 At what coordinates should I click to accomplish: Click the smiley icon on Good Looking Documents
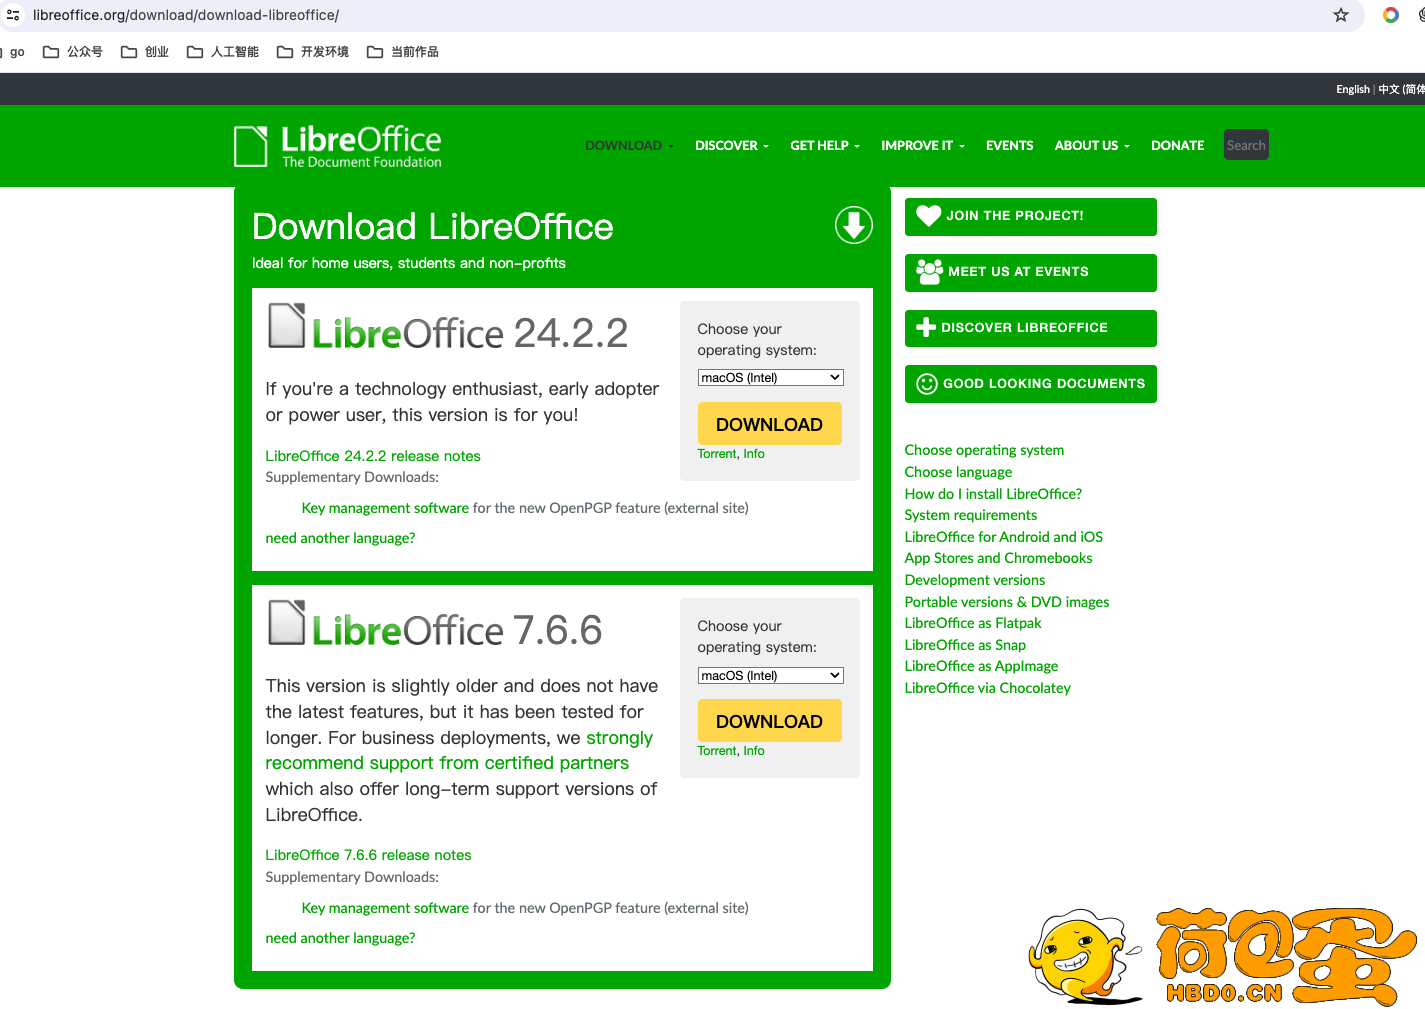(x=927, y=384)
